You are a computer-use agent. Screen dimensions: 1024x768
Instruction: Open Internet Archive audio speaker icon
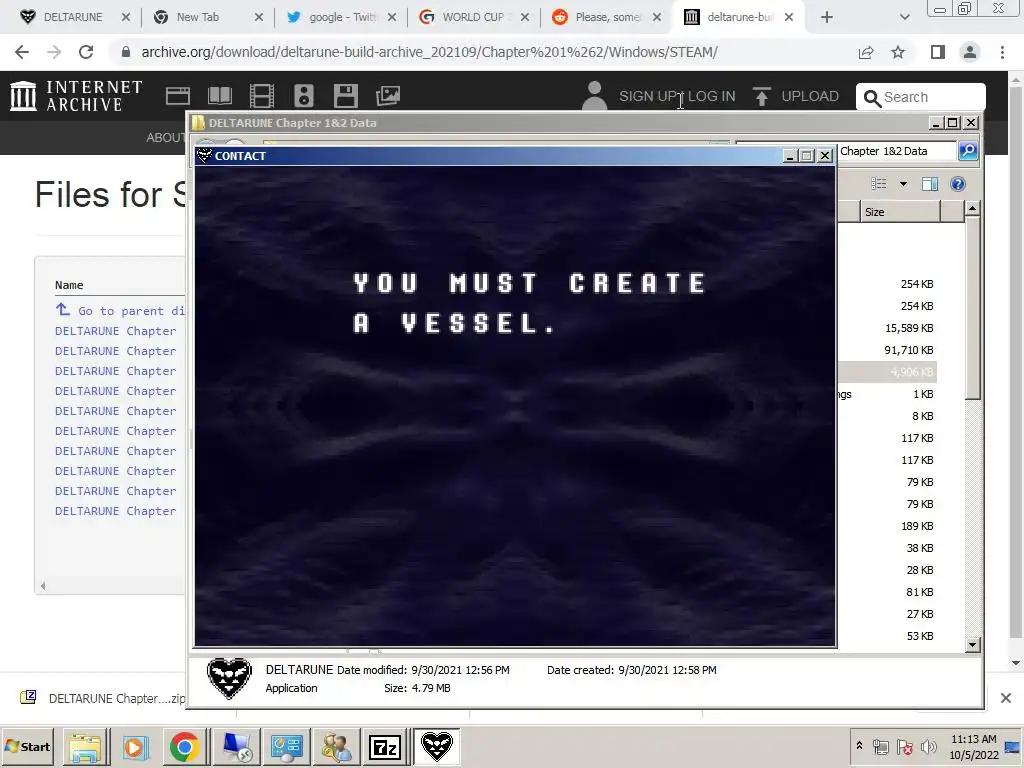[304, 96]
